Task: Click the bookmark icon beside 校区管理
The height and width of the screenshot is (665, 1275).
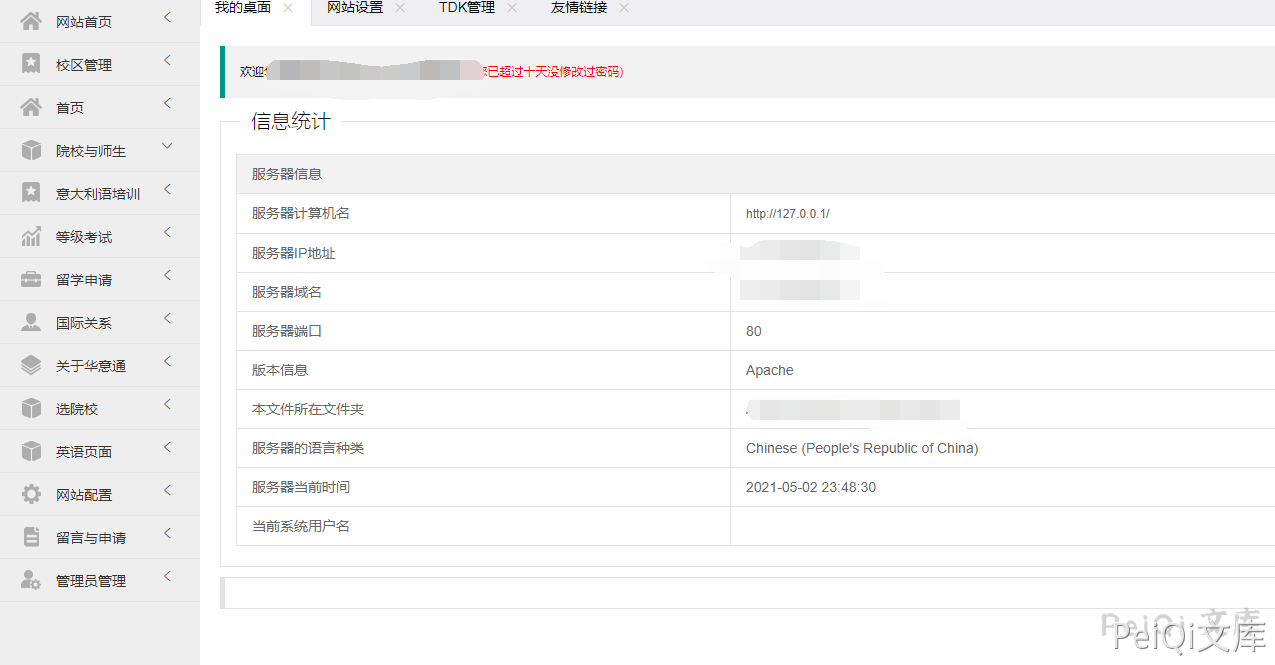Action: [31, 64]
